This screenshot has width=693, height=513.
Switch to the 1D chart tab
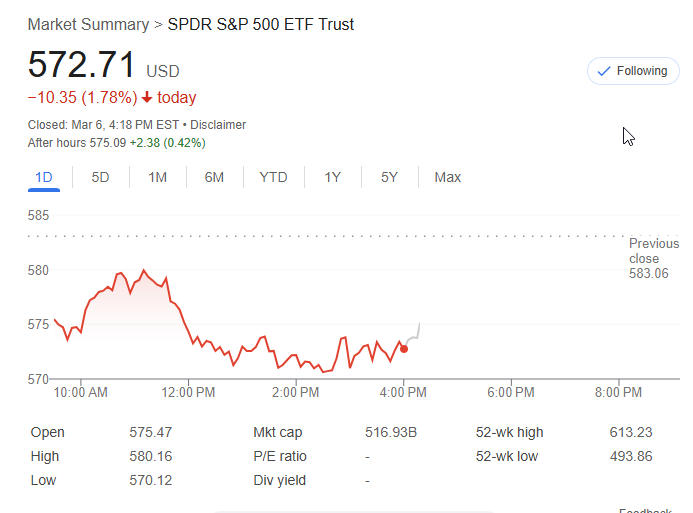click(x=44, y=177)
